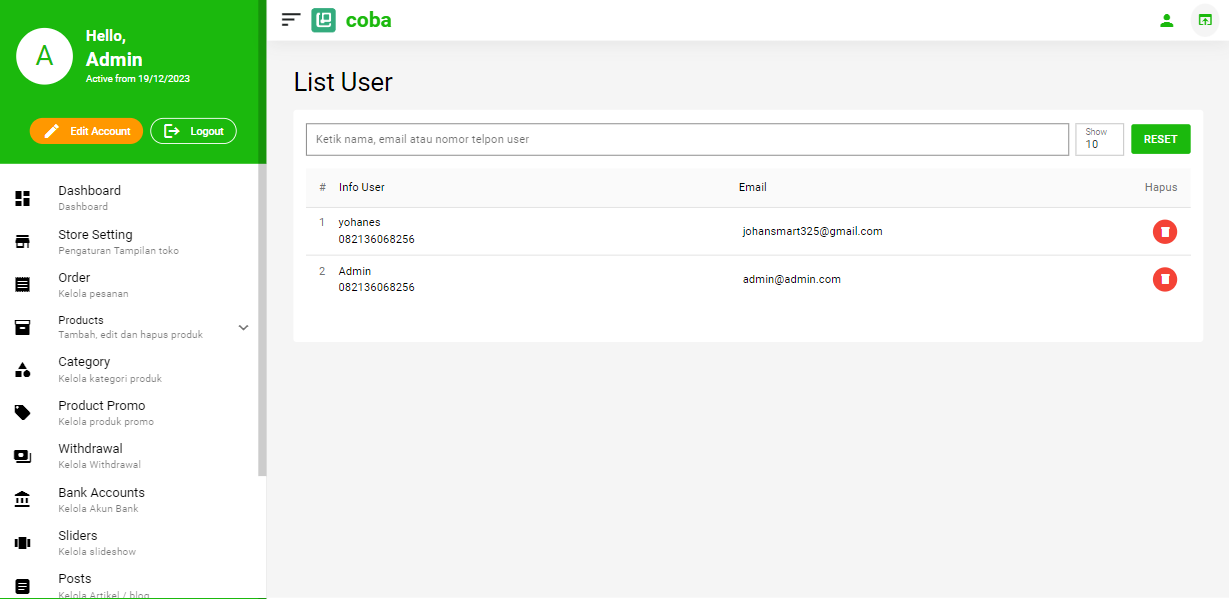Delete the Admin user with trash icon
1229x599 pixels.
[x=1164, y=279]
